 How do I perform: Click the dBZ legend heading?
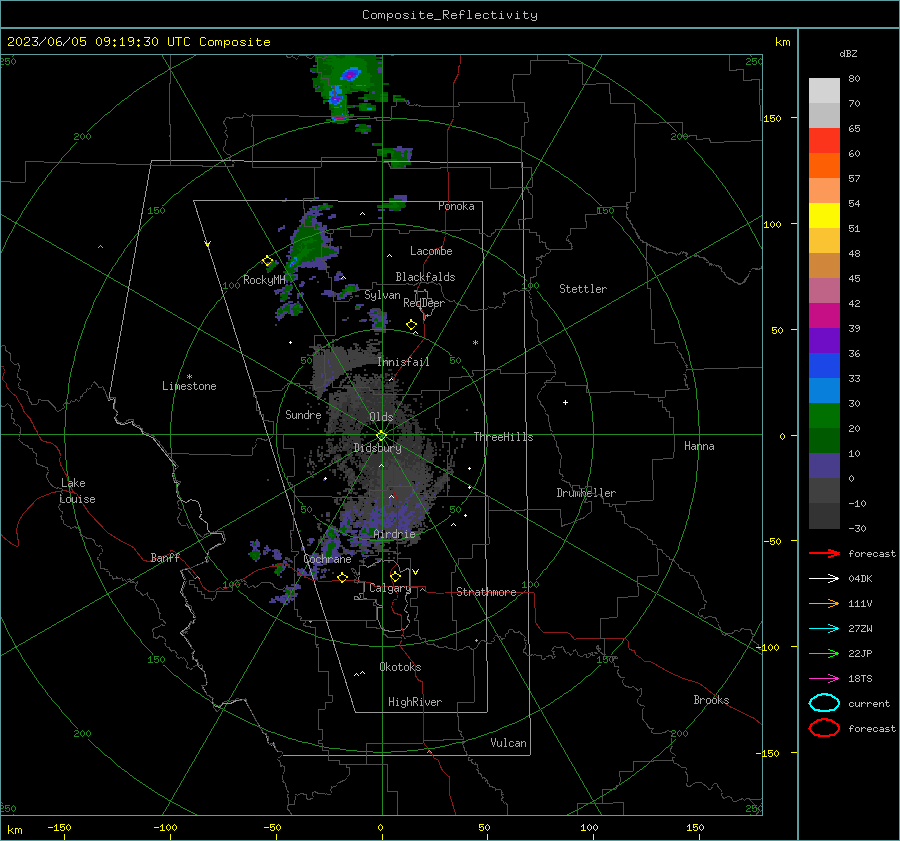[848, 54]
